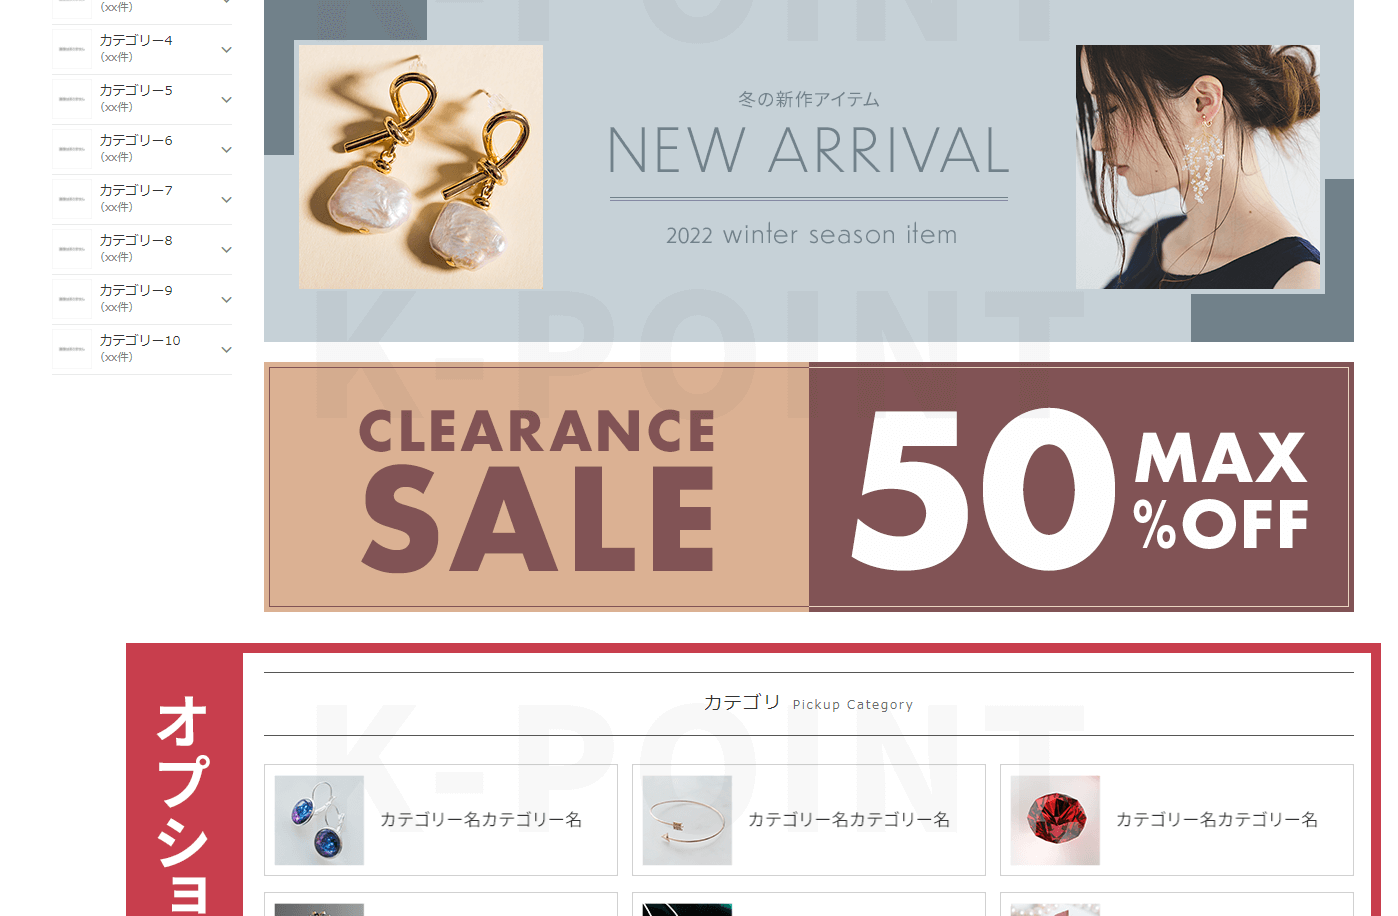Screen dimensions: 1398x916
Task: Expand the カテゴリー10 chevron
Action: [226, 350]
